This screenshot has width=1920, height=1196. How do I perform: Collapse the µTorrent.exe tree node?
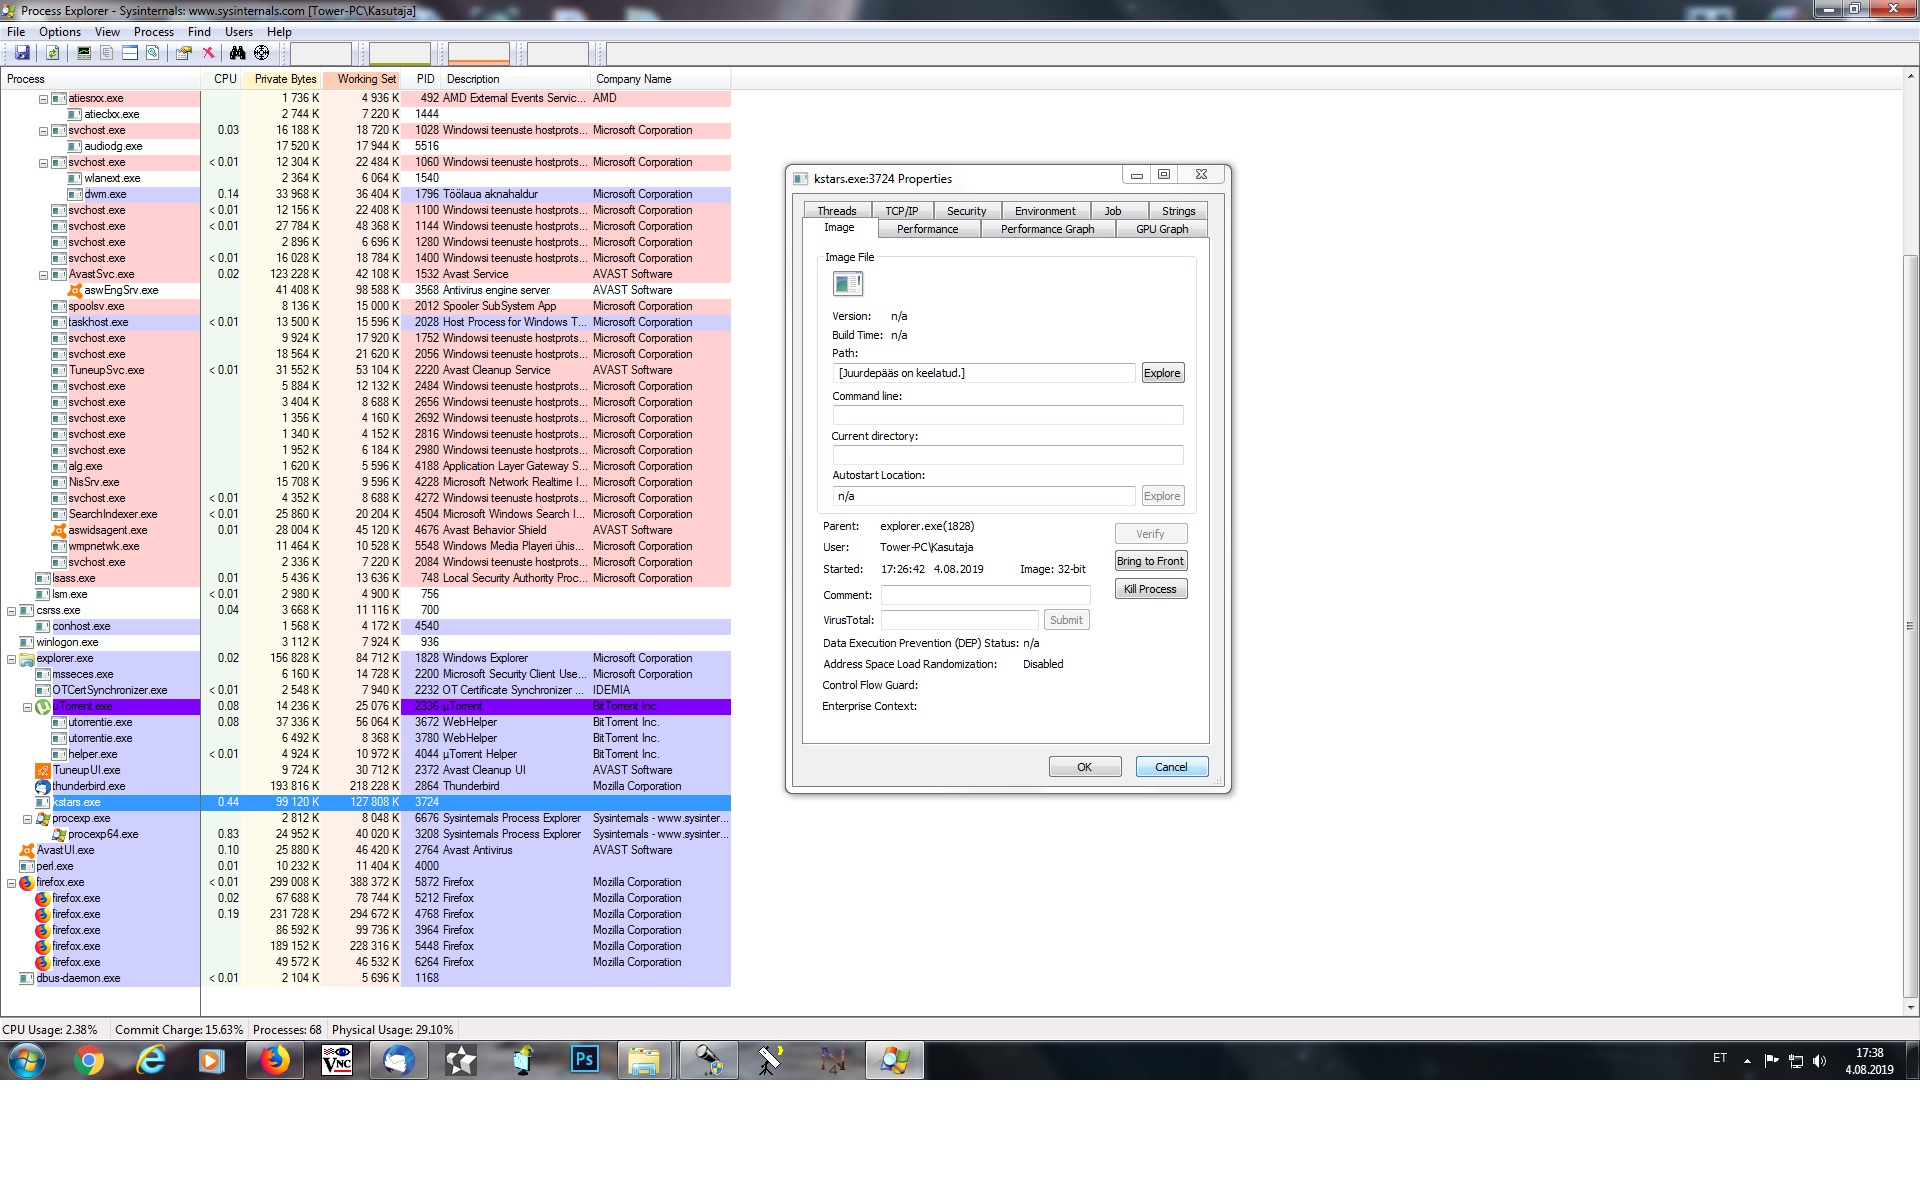pos(28,707)
